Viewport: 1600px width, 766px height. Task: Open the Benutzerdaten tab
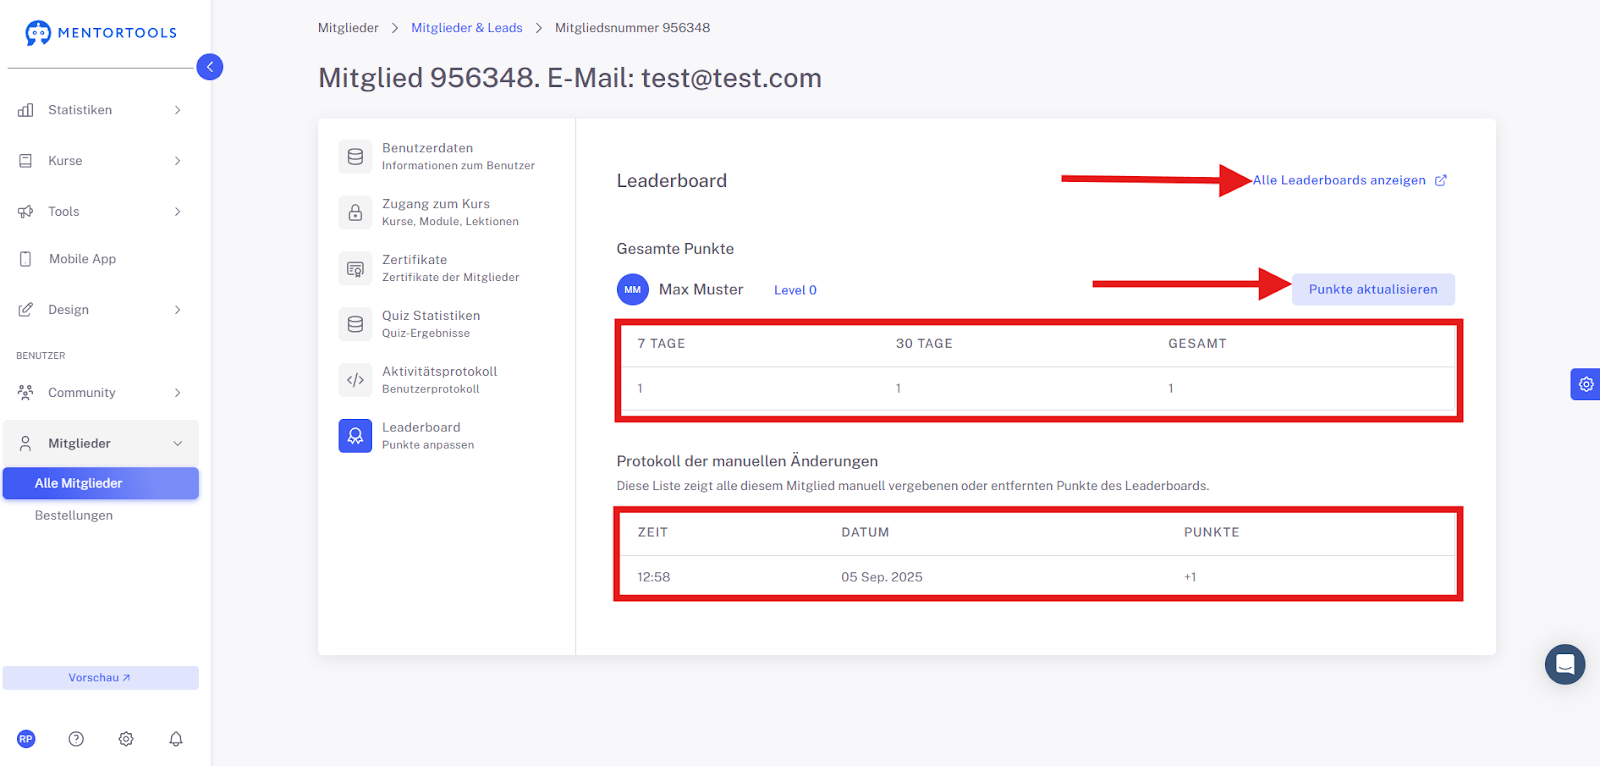click(x=447, y=156)
